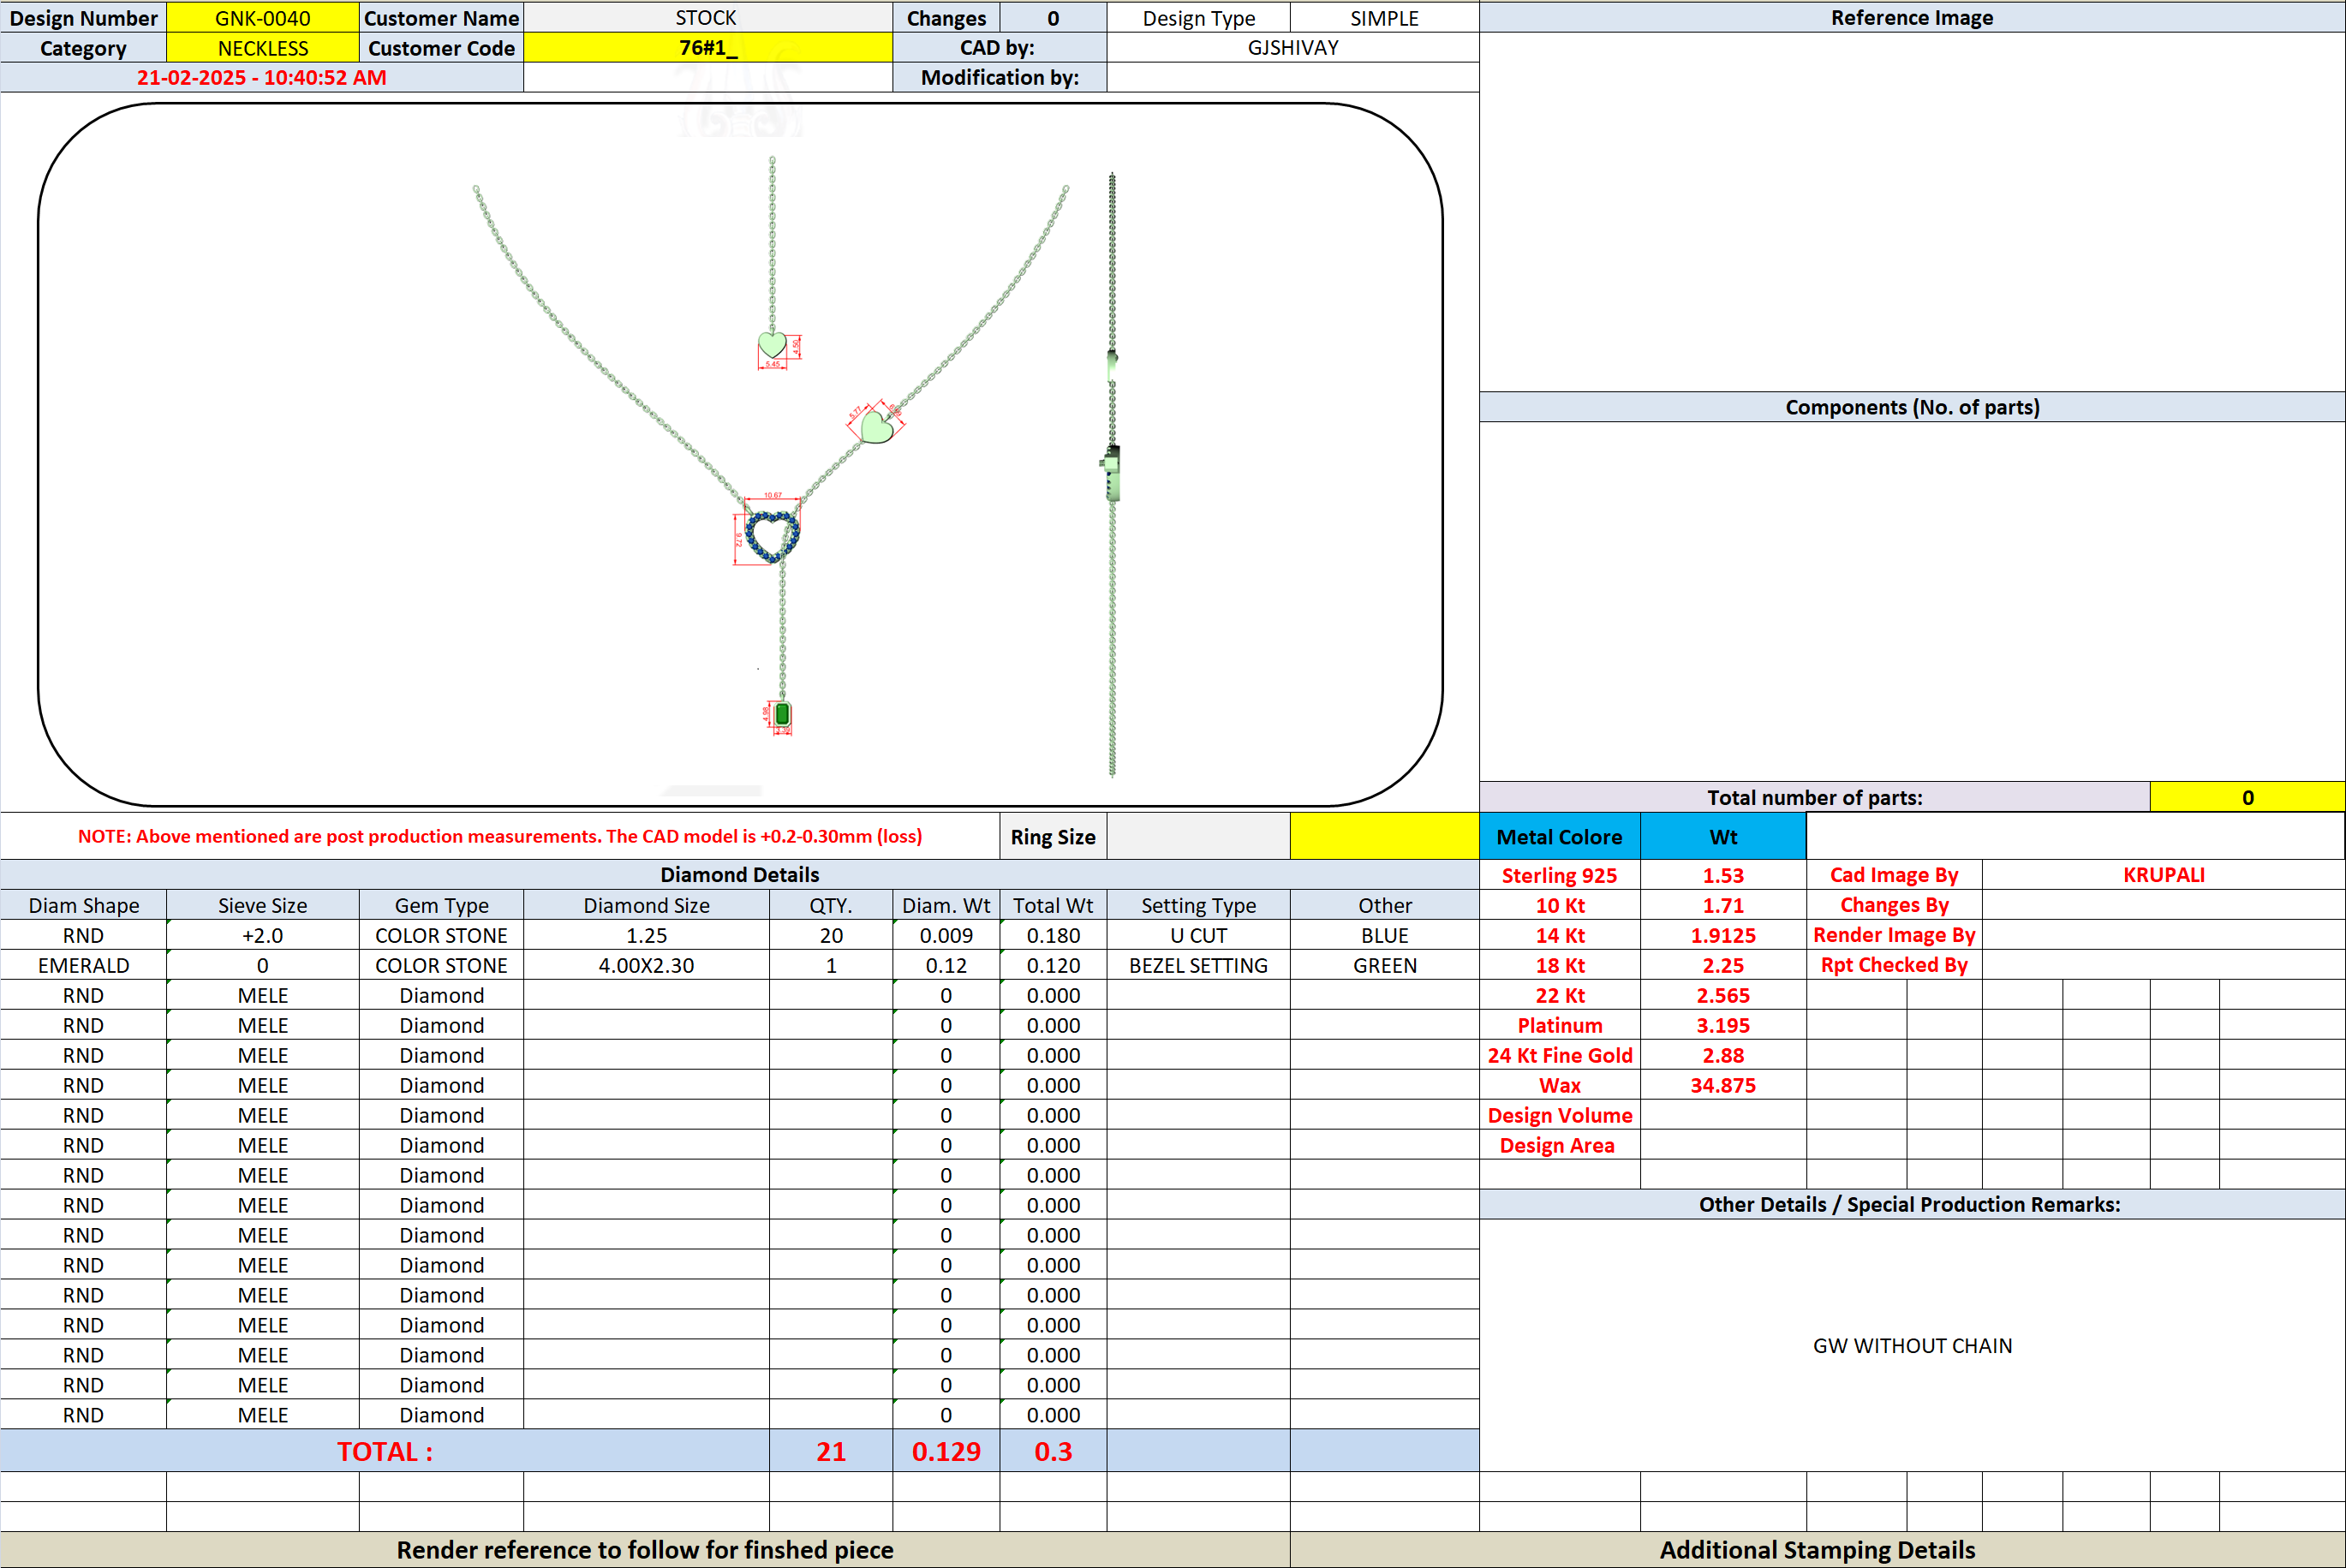
Task: Click the Additional Stamping Details header
Action: pos(1817,1549)
